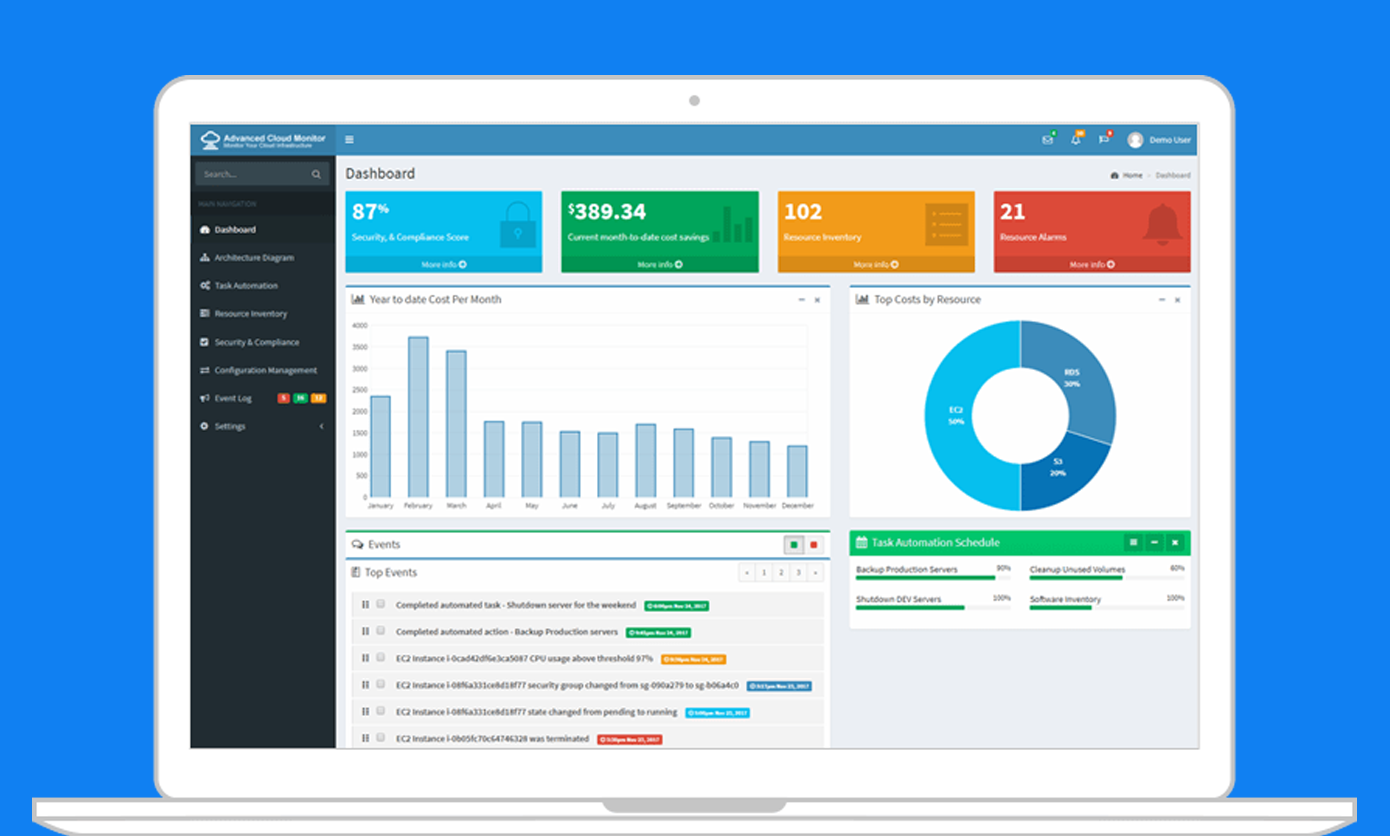This screenshot has height=836, width=1390.
Task: Check the Backup Production servers event
Action: tap(381, 631)
